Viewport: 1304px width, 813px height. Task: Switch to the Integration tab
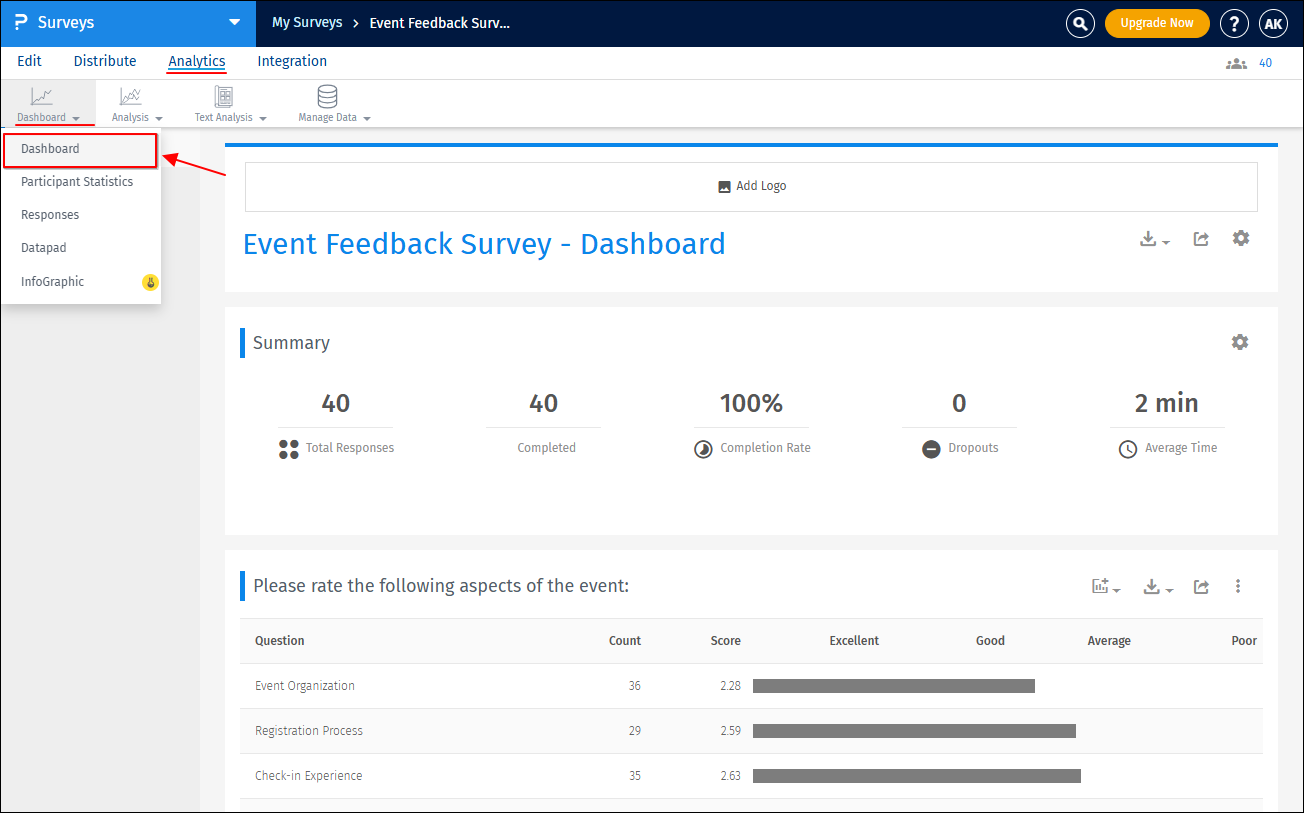click(291, 61)
